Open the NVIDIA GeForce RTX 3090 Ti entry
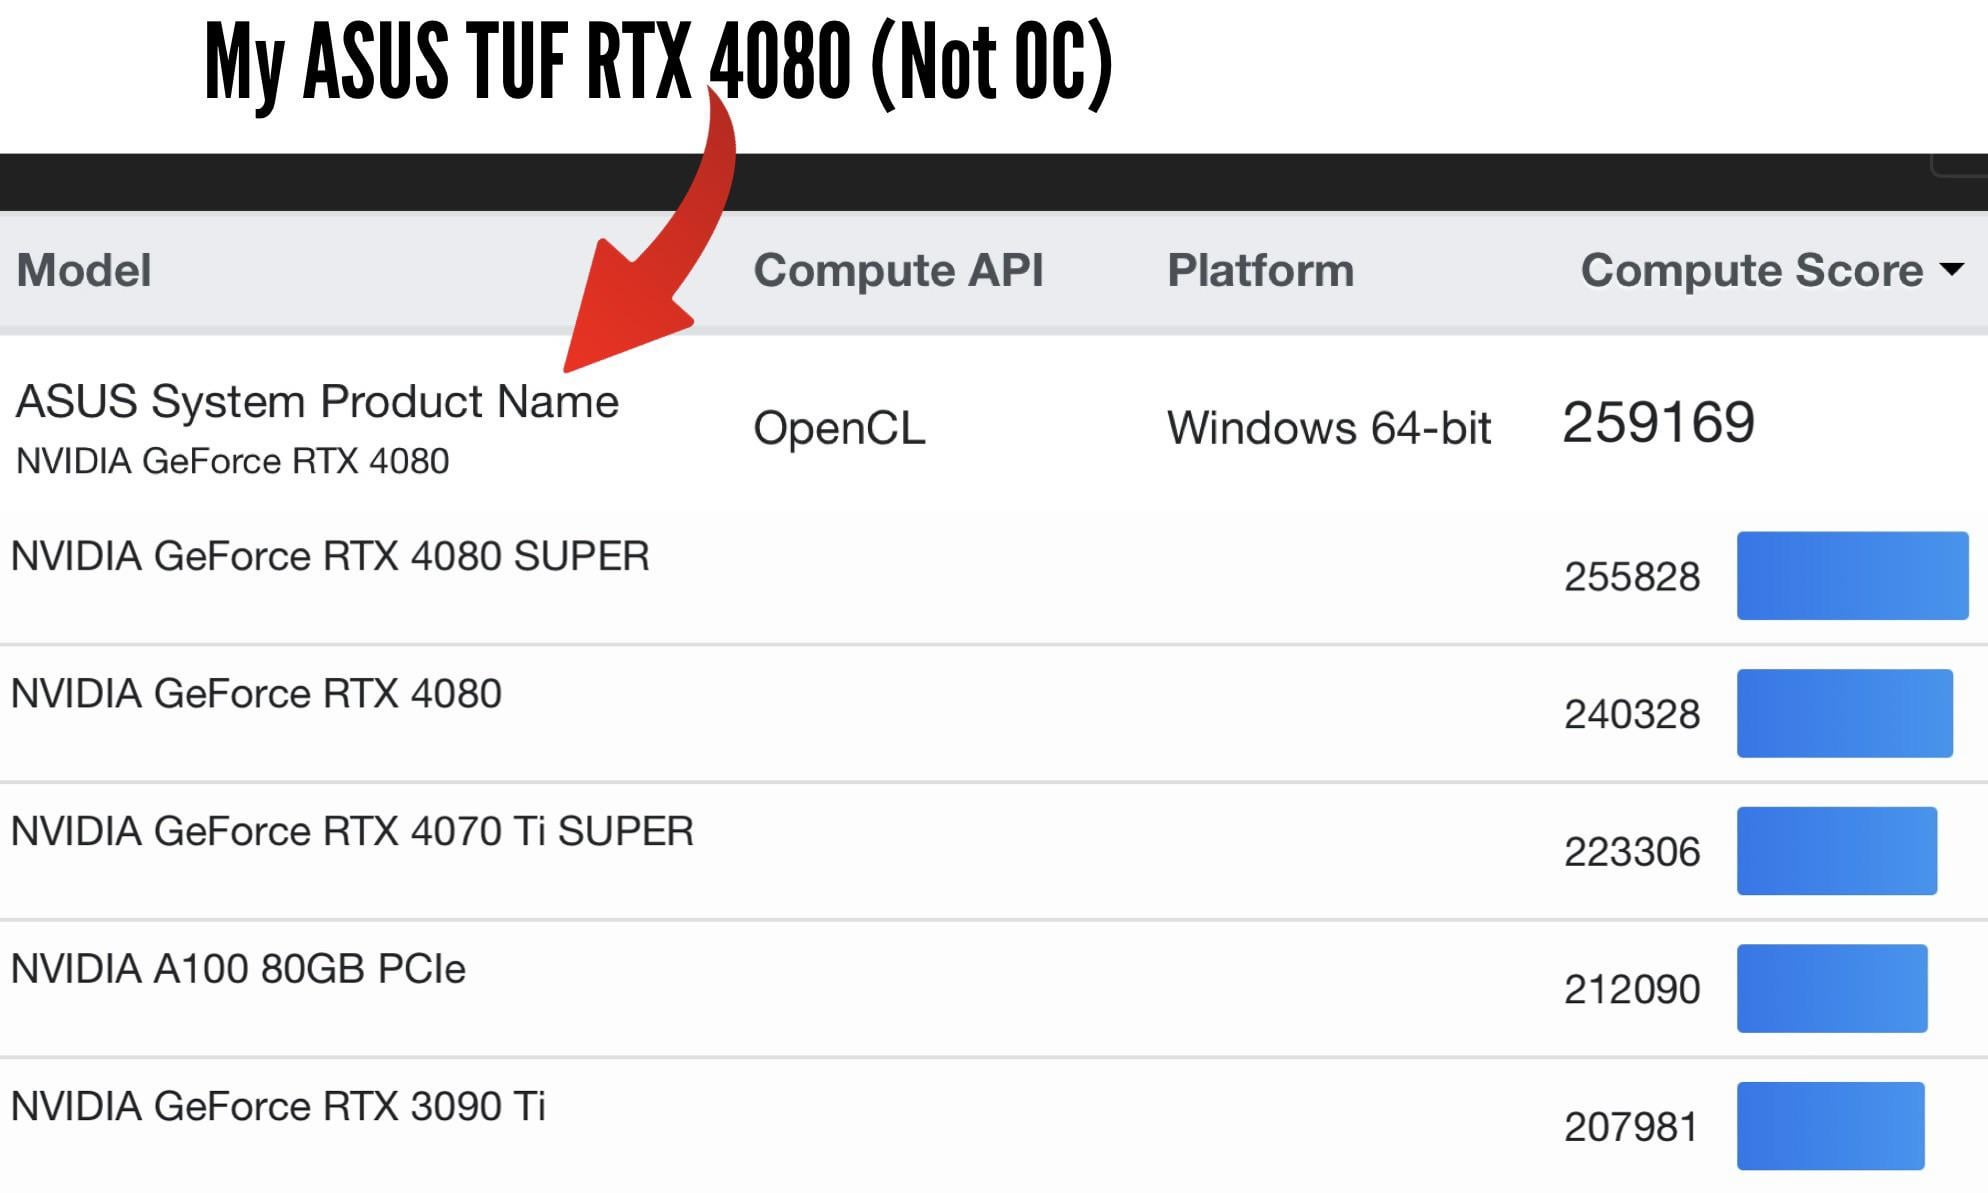1988x1193 pixels. coord(278,1106)
